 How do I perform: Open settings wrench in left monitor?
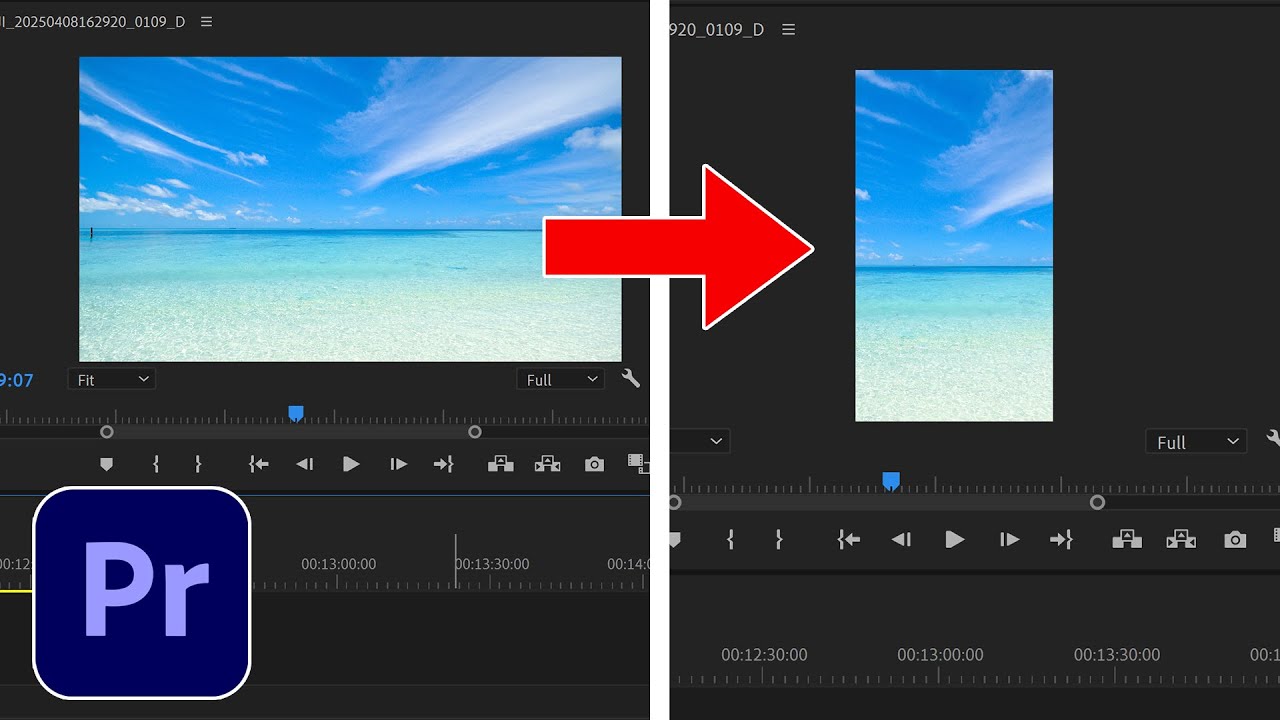(x=630, y=379)
